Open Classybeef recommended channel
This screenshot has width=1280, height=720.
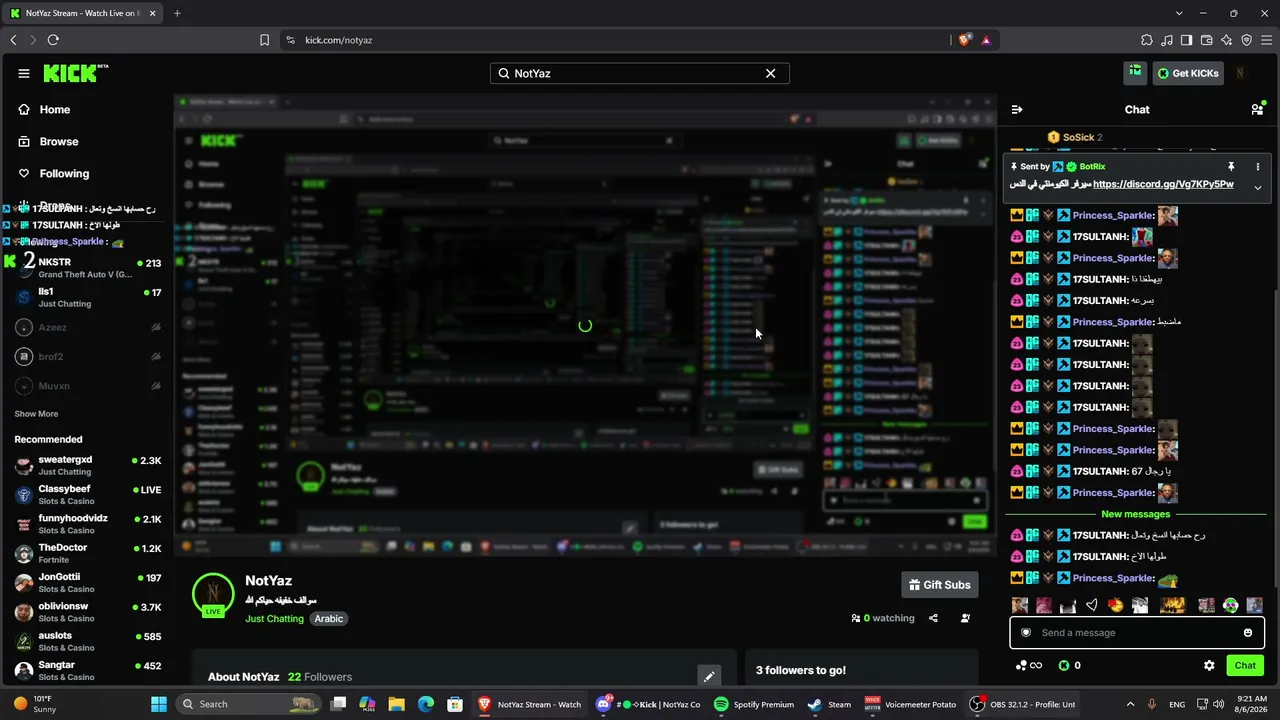[87, 495]
